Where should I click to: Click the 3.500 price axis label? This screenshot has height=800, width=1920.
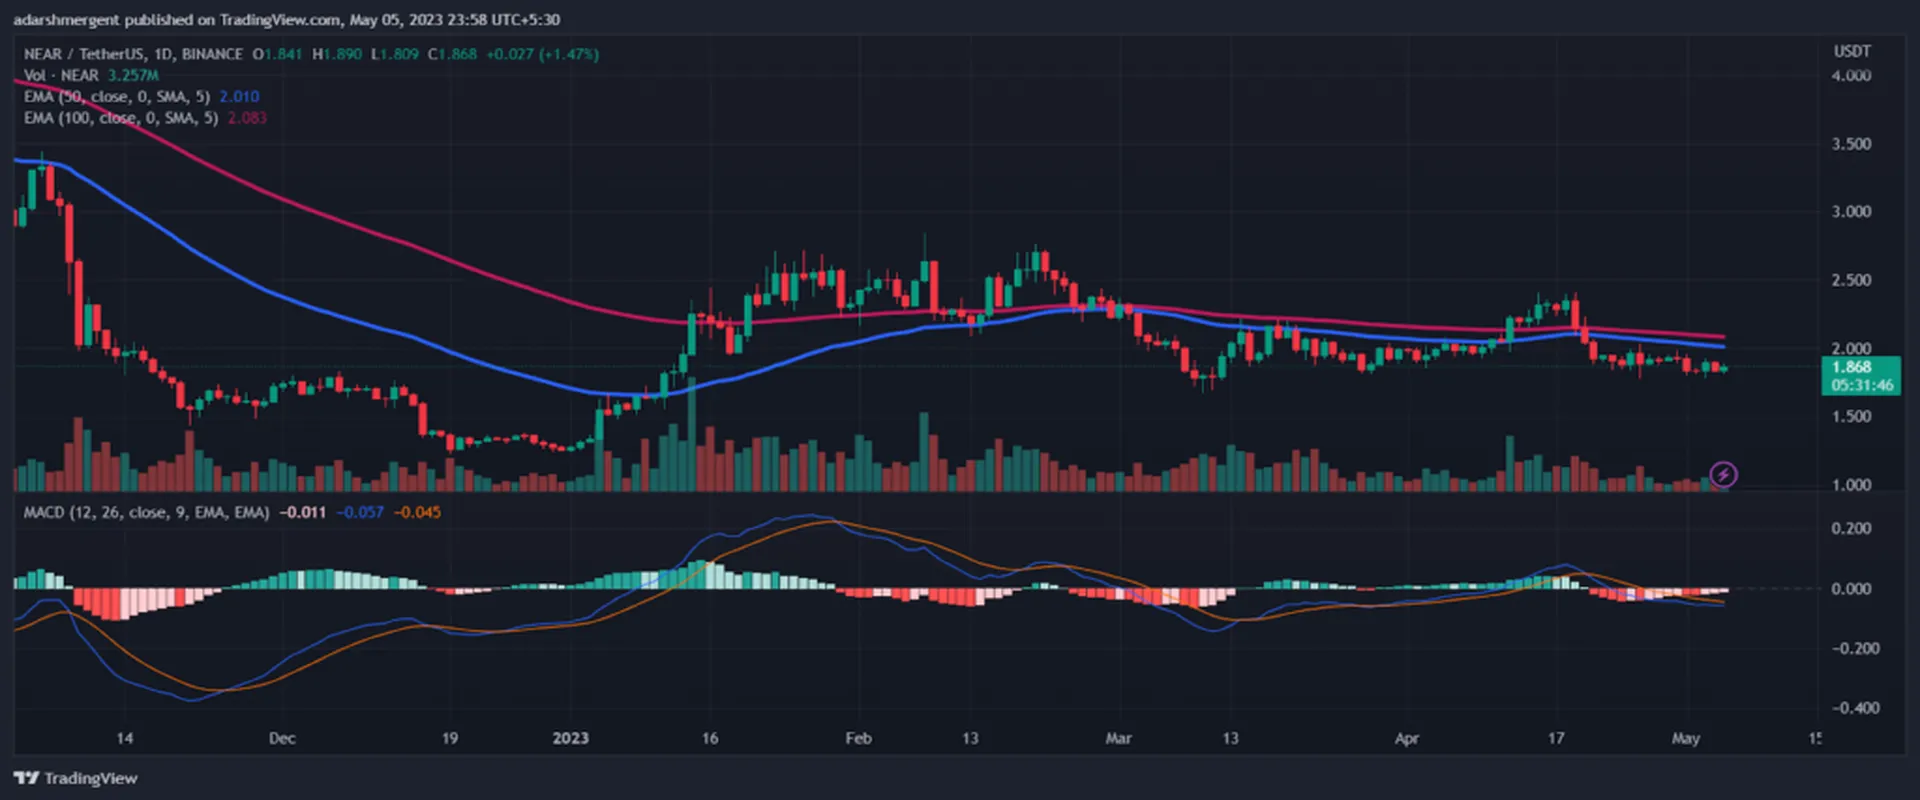[1851, 144]
